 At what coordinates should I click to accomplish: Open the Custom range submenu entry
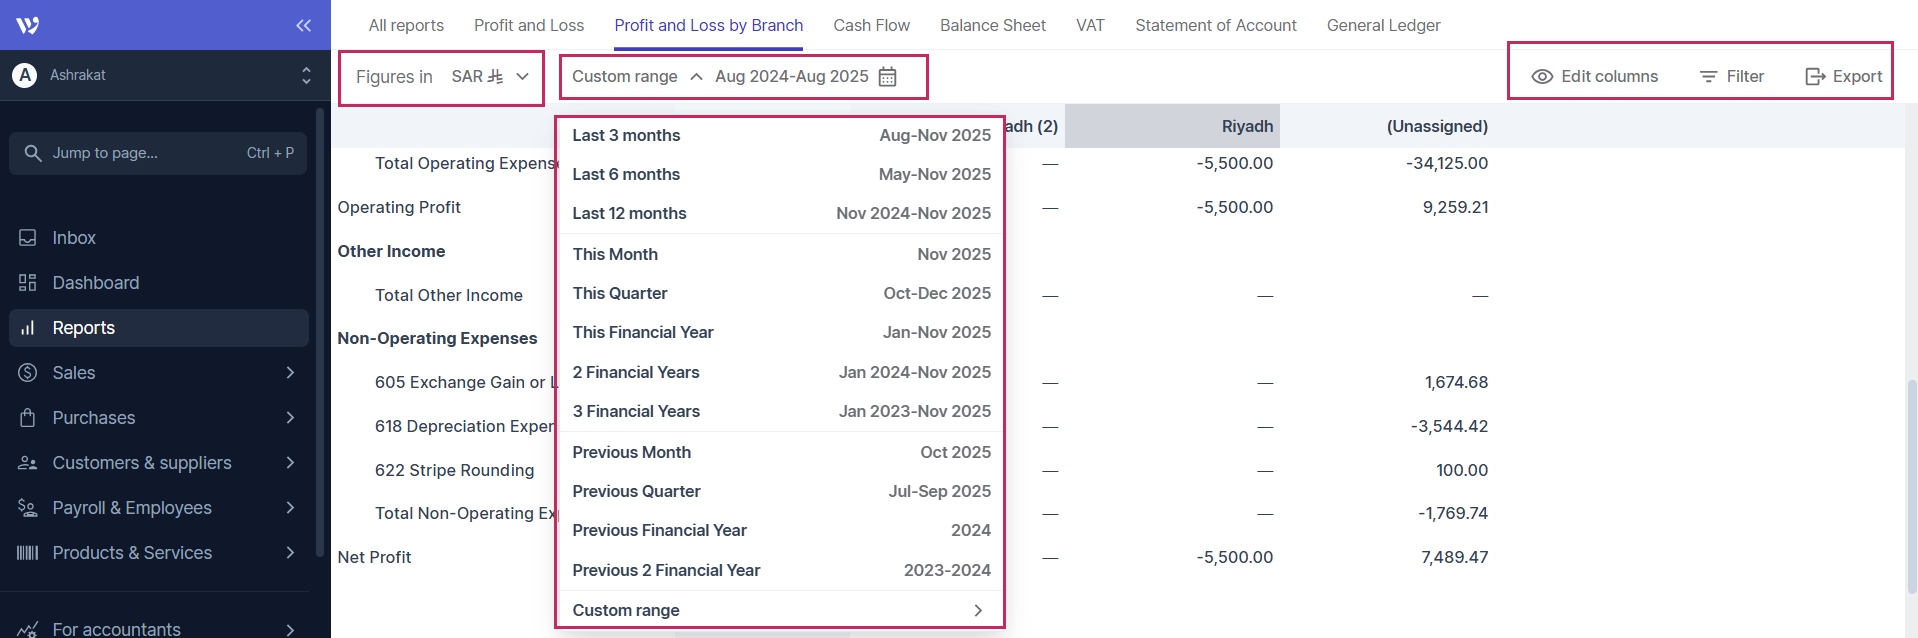[780, 610]
